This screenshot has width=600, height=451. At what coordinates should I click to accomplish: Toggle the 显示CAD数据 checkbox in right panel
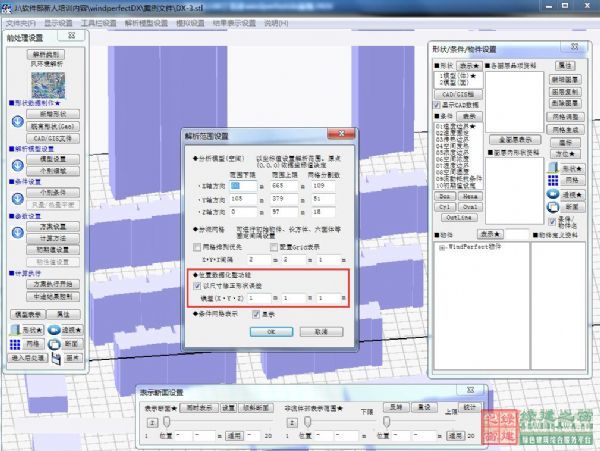pyautogui.click(x=436, y=104)
